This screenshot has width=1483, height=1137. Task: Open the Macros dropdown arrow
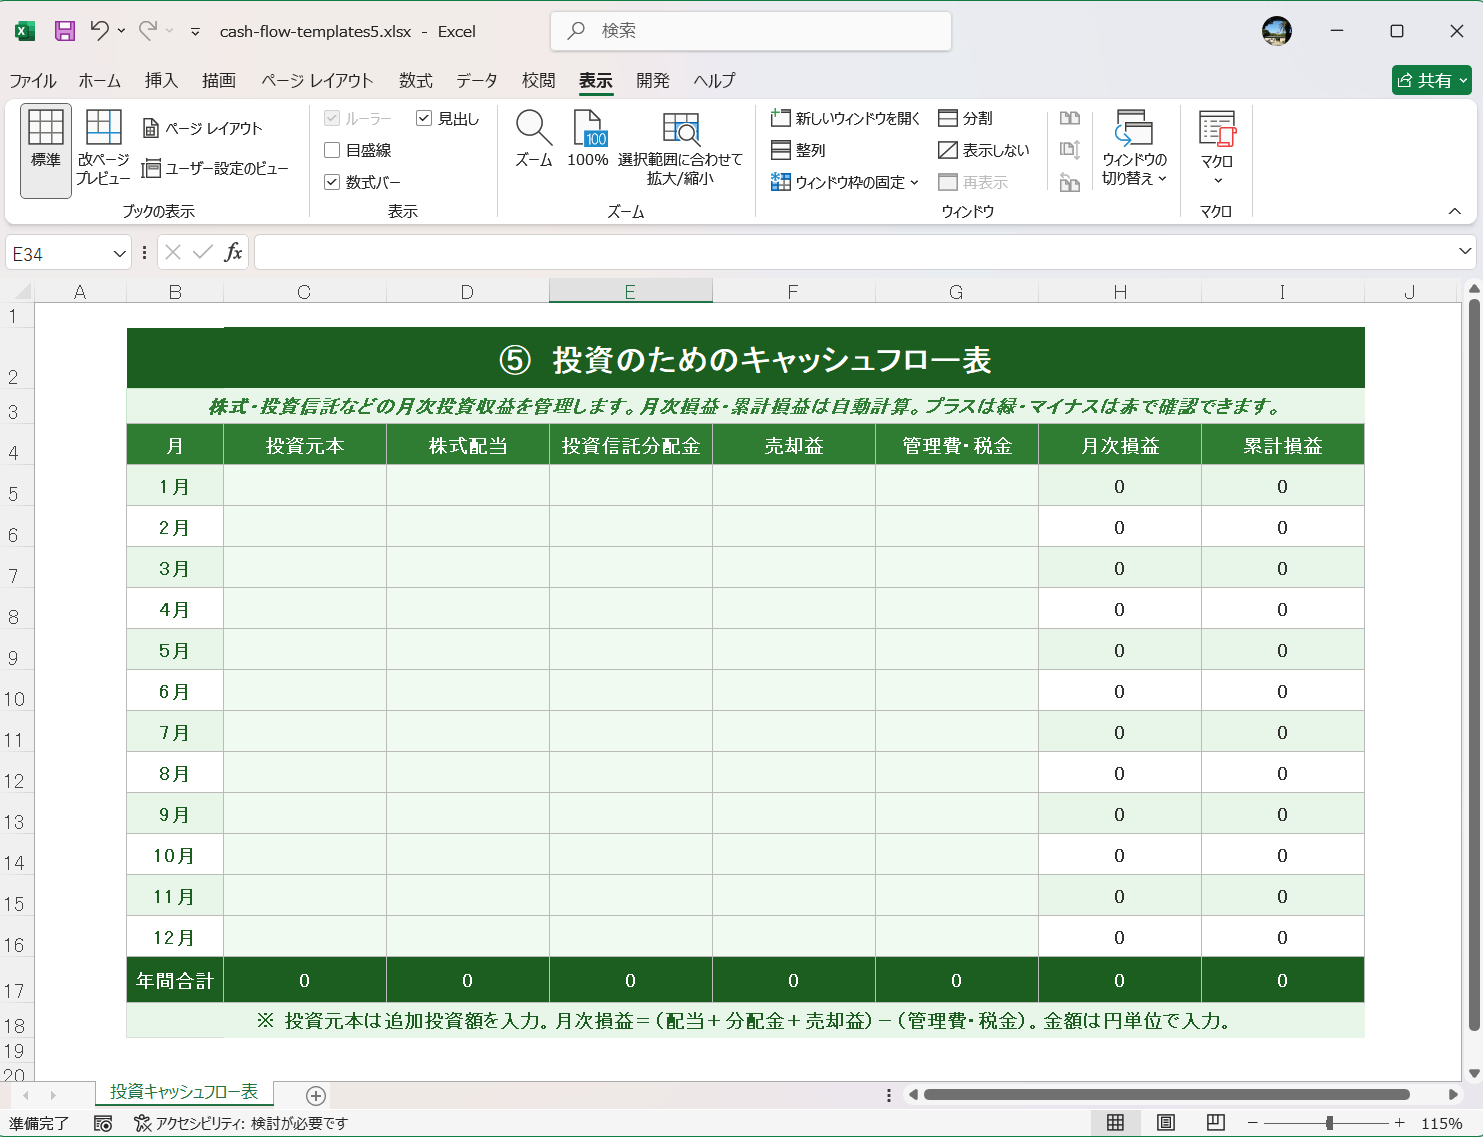(1218, 181)
